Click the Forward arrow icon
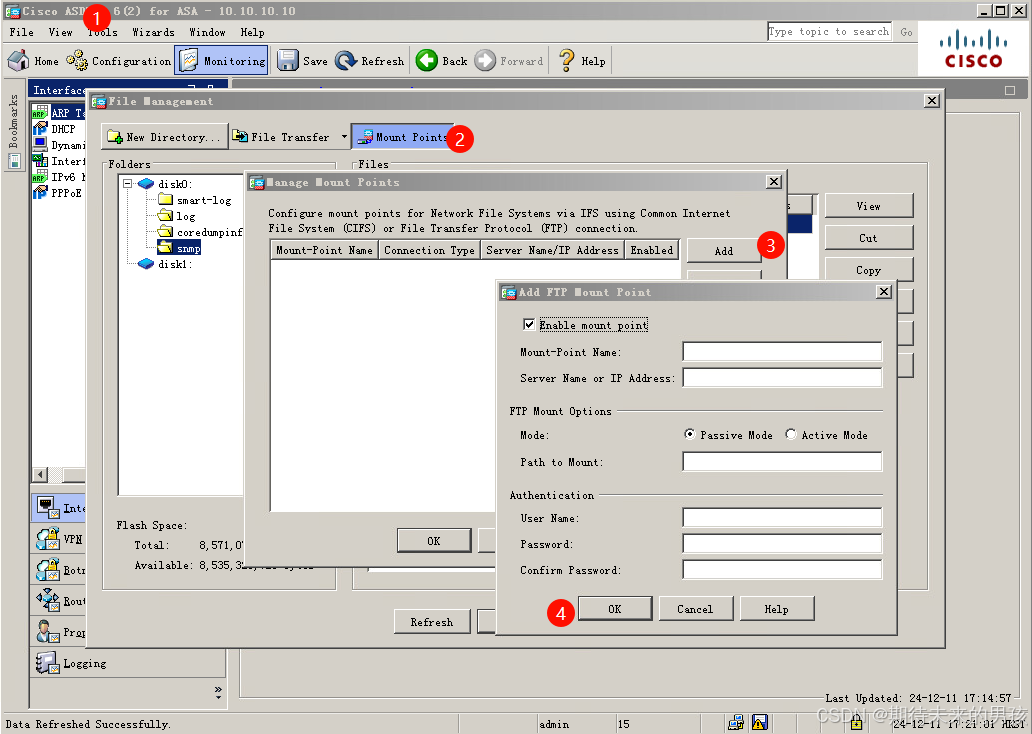The height and width of the screenshot is (734, 1032). [x=485, y=61]
